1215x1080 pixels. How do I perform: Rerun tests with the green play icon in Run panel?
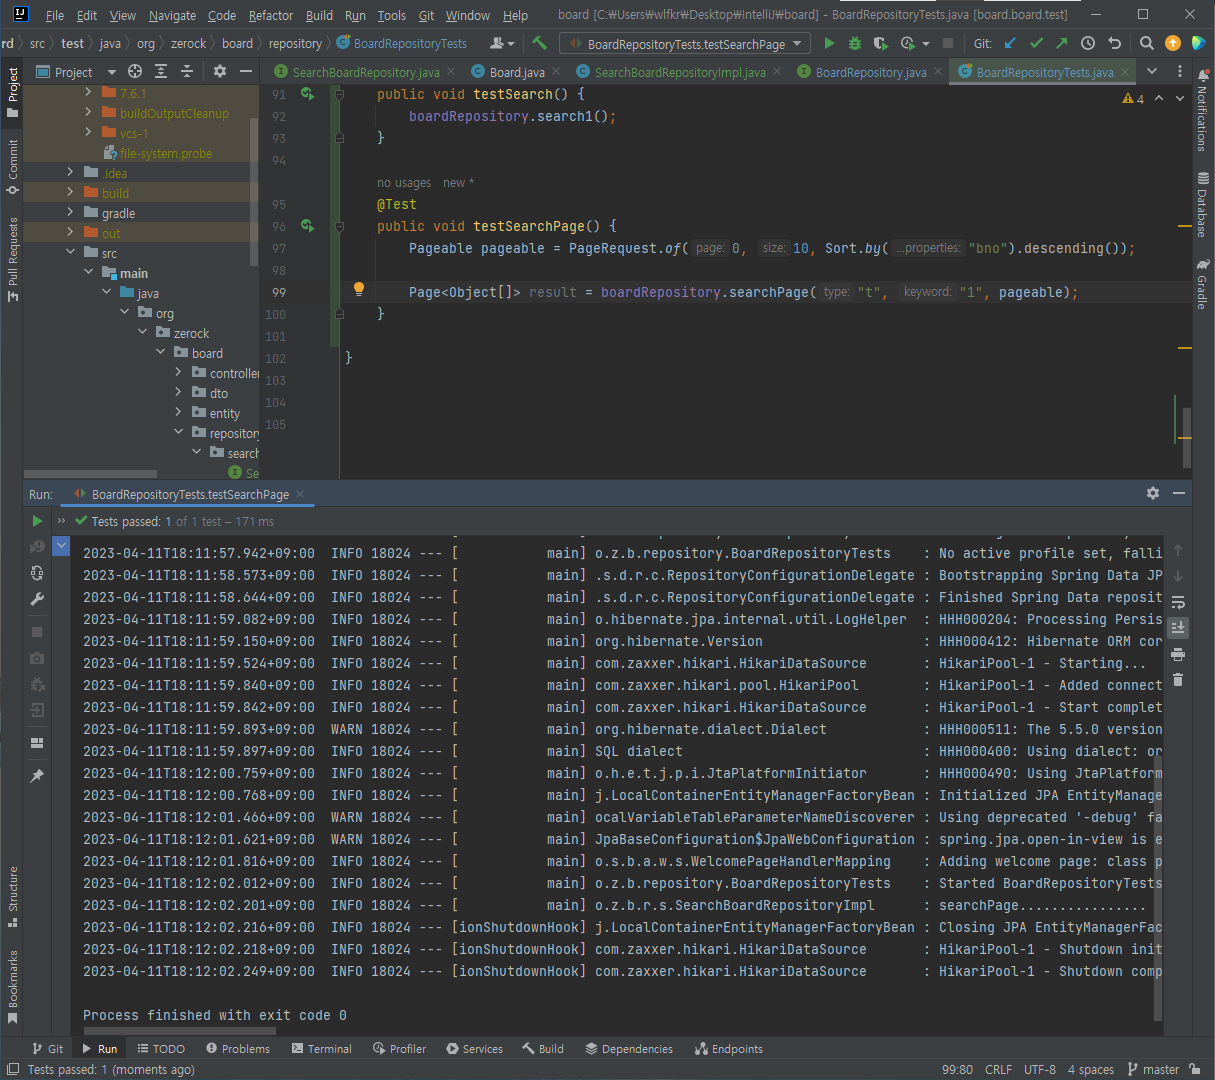coord(37,521)
